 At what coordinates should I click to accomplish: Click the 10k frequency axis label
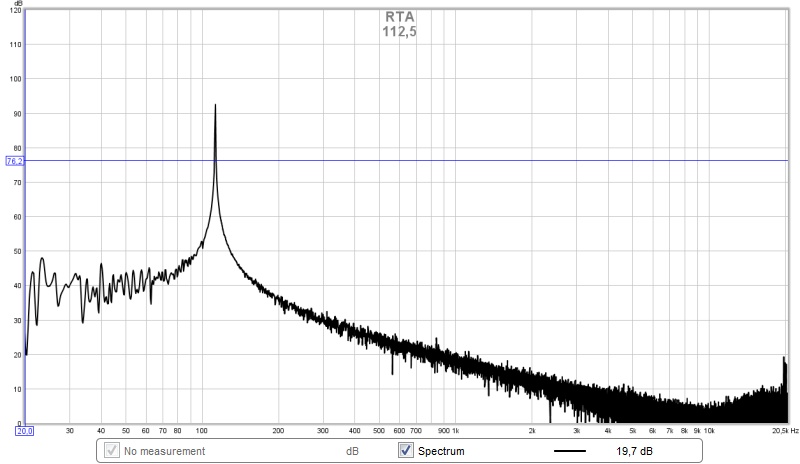(709, 431)
